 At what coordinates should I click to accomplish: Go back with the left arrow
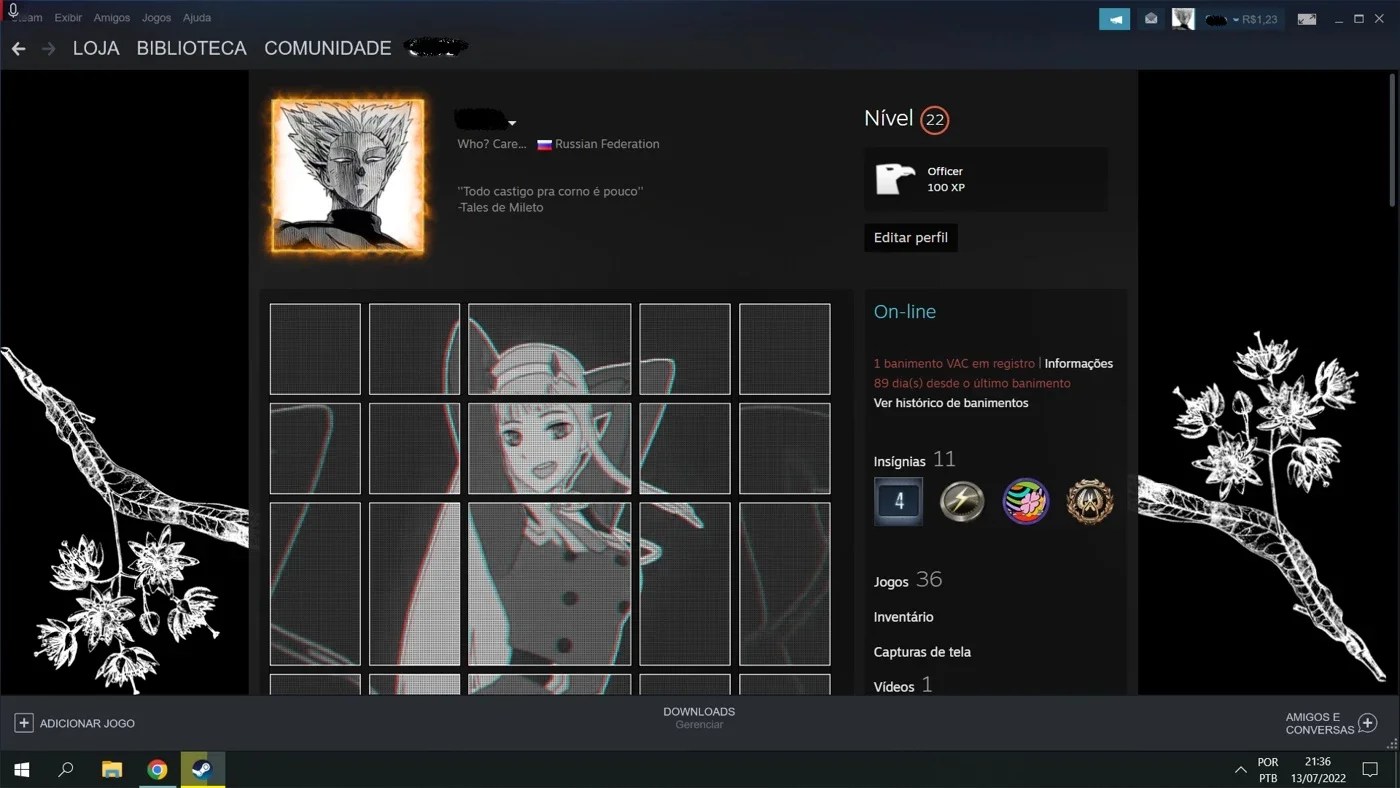click(x=18, y=48)
